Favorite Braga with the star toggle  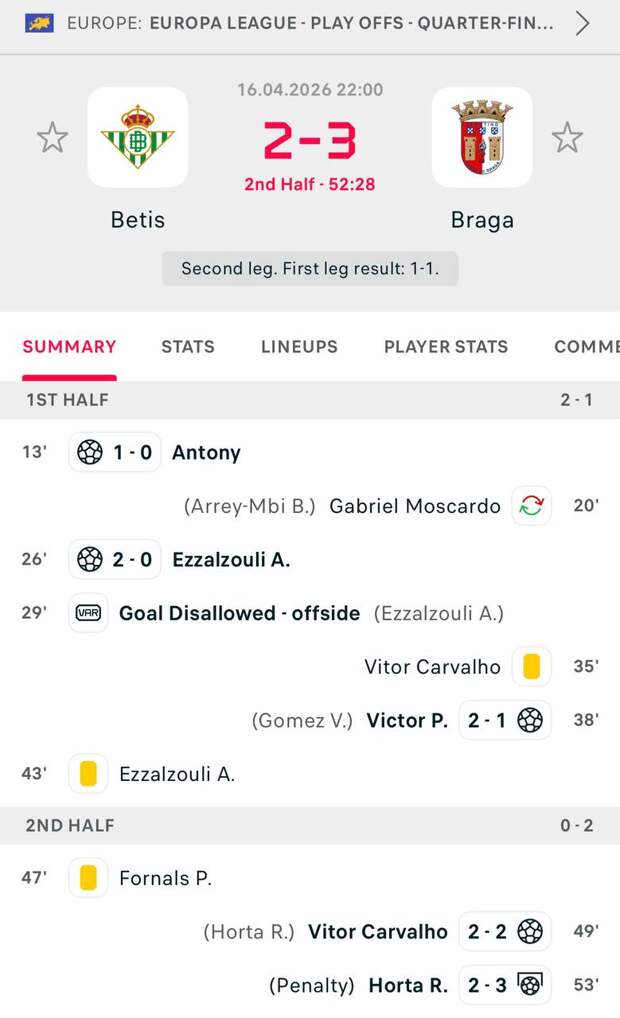567,137
